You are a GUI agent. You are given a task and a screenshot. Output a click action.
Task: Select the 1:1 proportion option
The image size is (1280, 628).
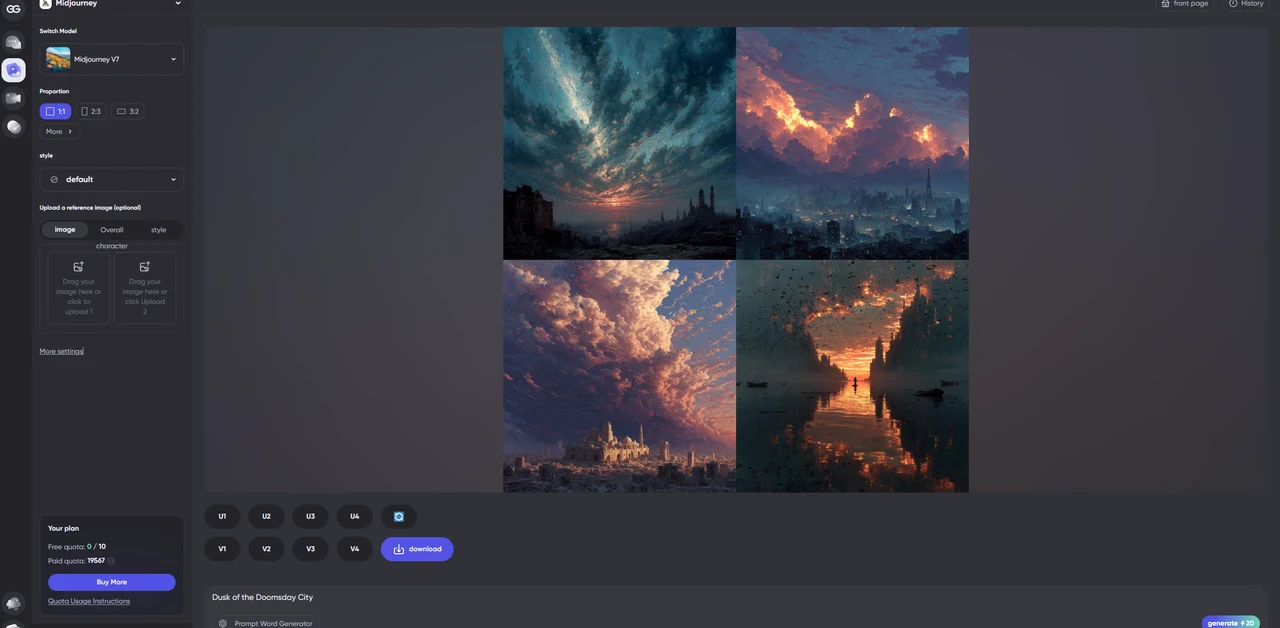(55, 111)
